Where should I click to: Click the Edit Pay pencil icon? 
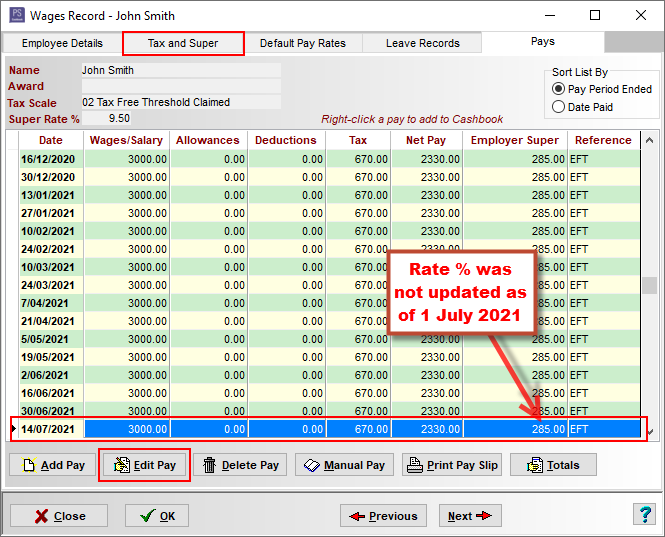tap(122, 465)
